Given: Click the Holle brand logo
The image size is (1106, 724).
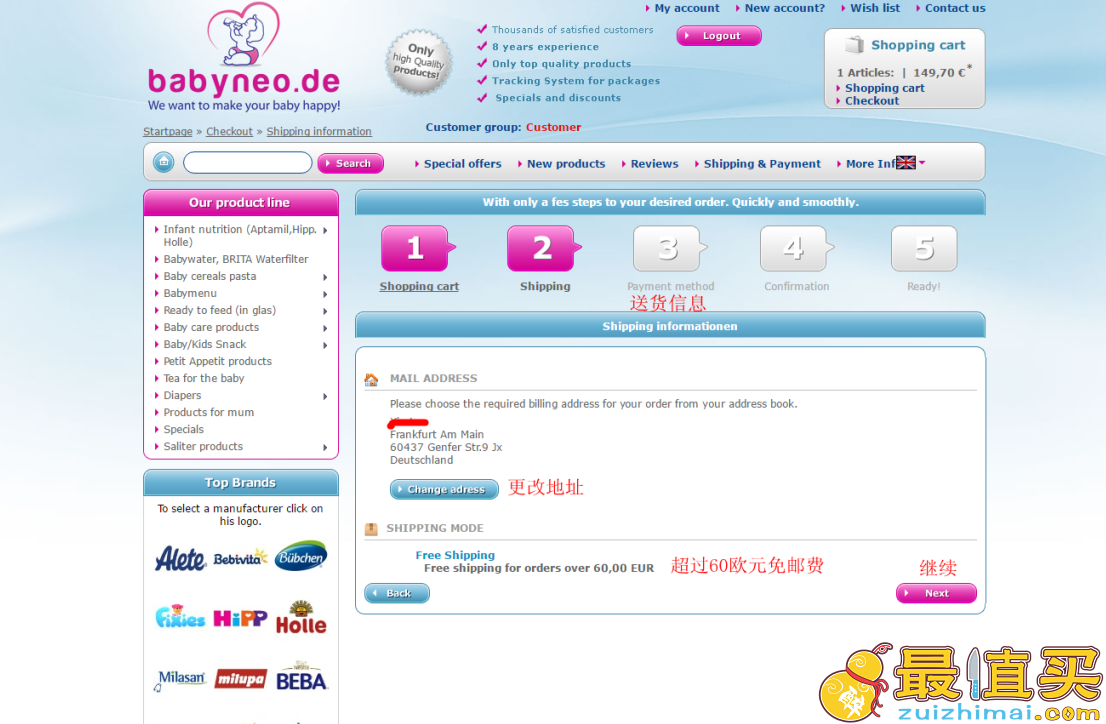Looking at the screenshot, I should [x=301, y=617].
